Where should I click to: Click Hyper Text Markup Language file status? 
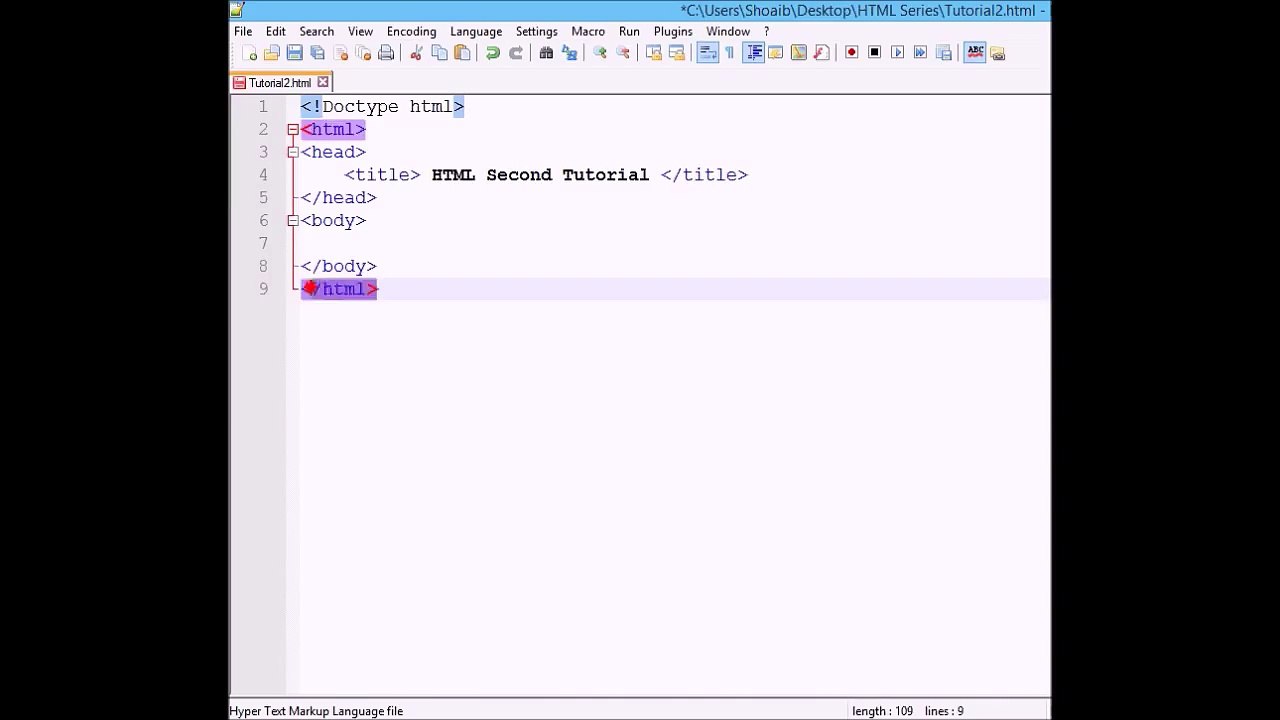click(x=316, y=711)
